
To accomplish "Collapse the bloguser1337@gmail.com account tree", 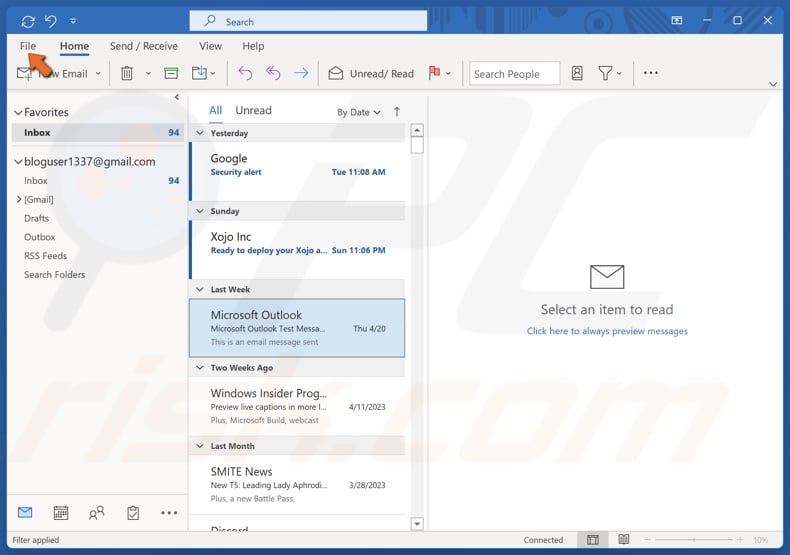I will pos(18,162).
